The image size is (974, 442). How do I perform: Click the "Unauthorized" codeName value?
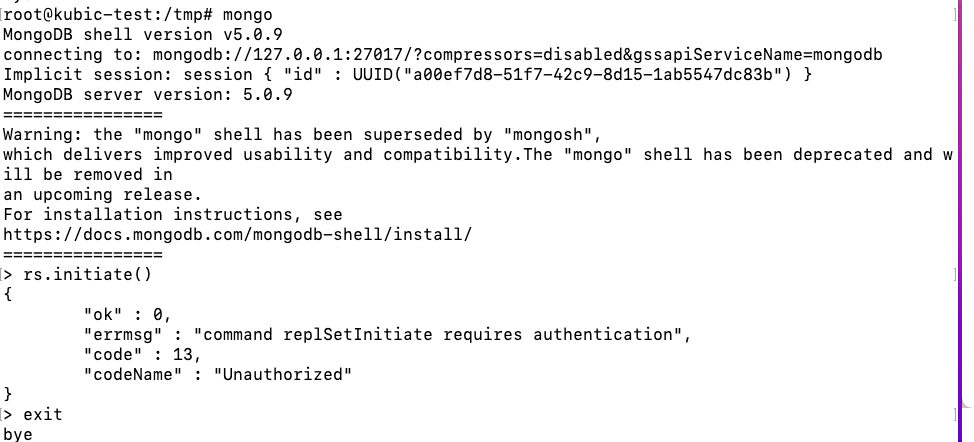[283, 374]
